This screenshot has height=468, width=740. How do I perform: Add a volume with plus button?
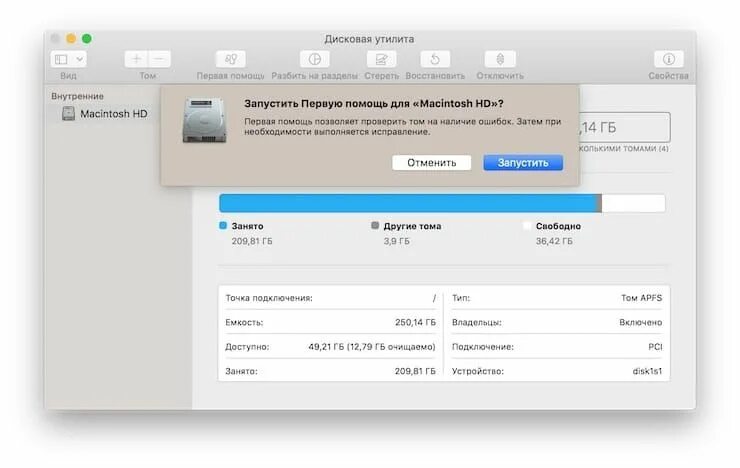(136, 59)
